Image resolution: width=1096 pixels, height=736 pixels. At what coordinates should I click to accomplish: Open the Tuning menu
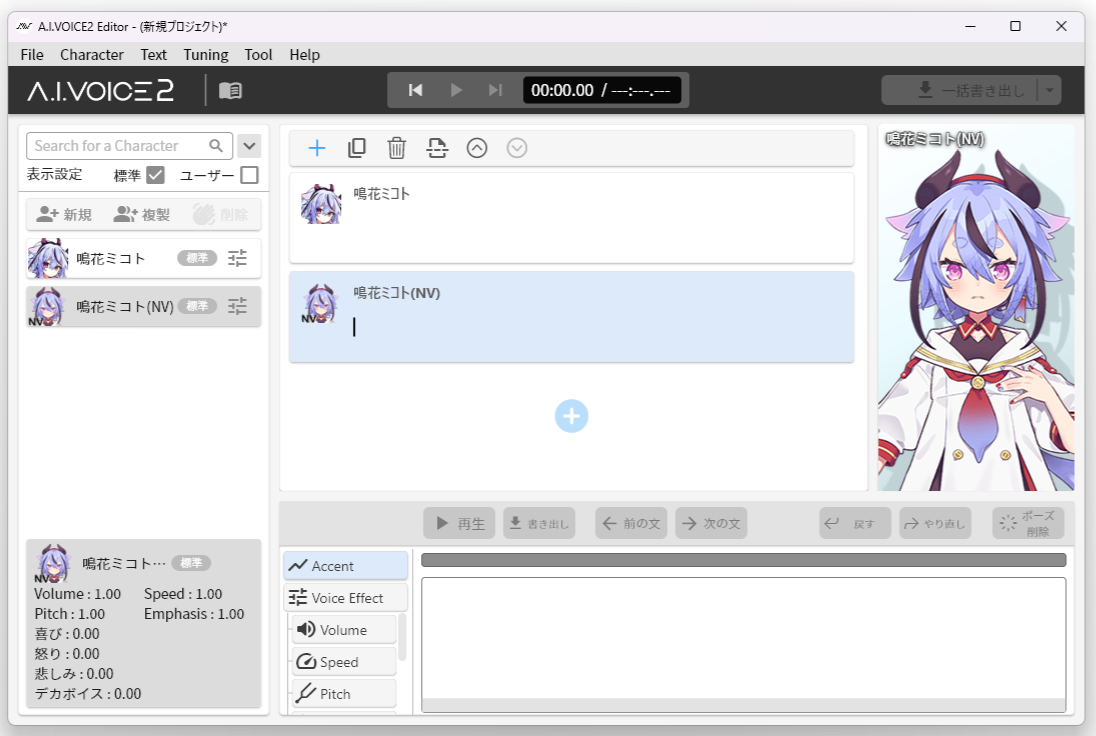[206, 55]
